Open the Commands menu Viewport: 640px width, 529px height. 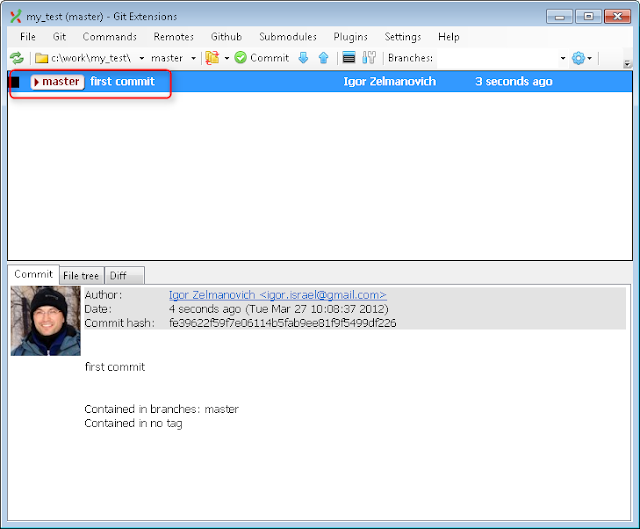coord(110,37)
